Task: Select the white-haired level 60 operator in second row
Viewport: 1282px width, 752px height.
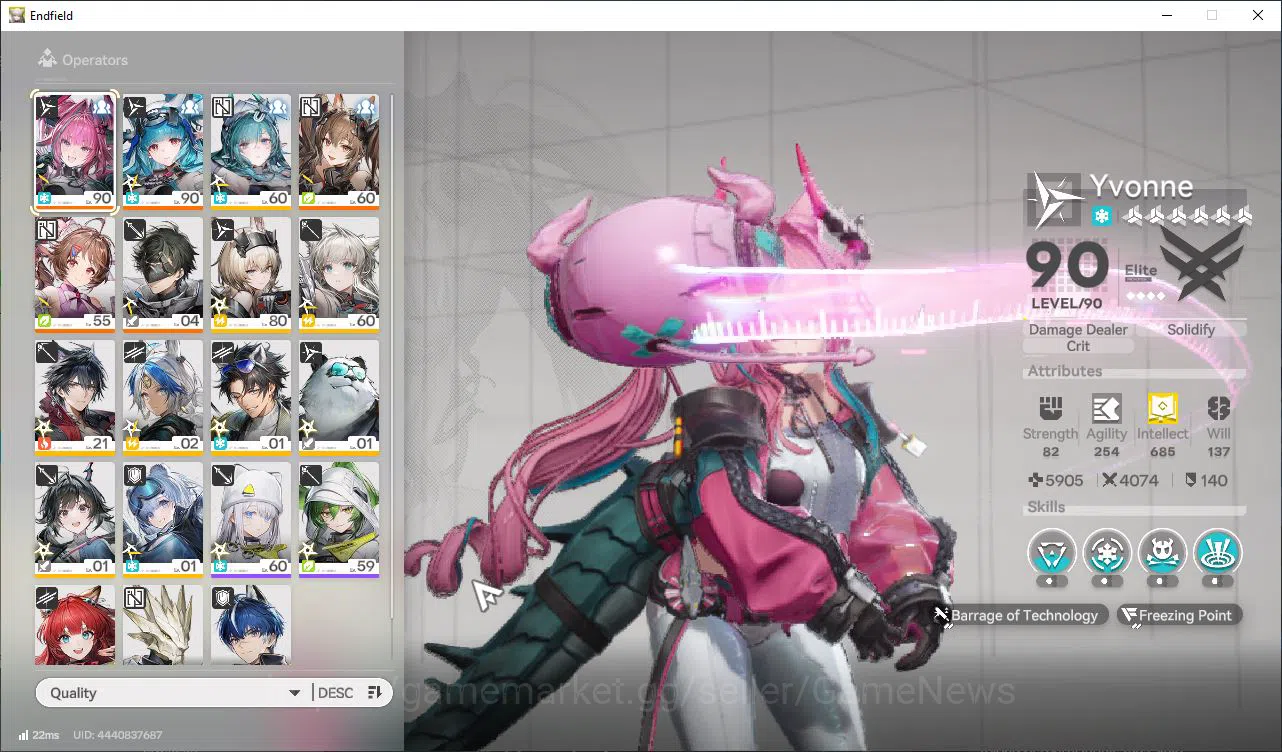Action: (x=339, y=274)
